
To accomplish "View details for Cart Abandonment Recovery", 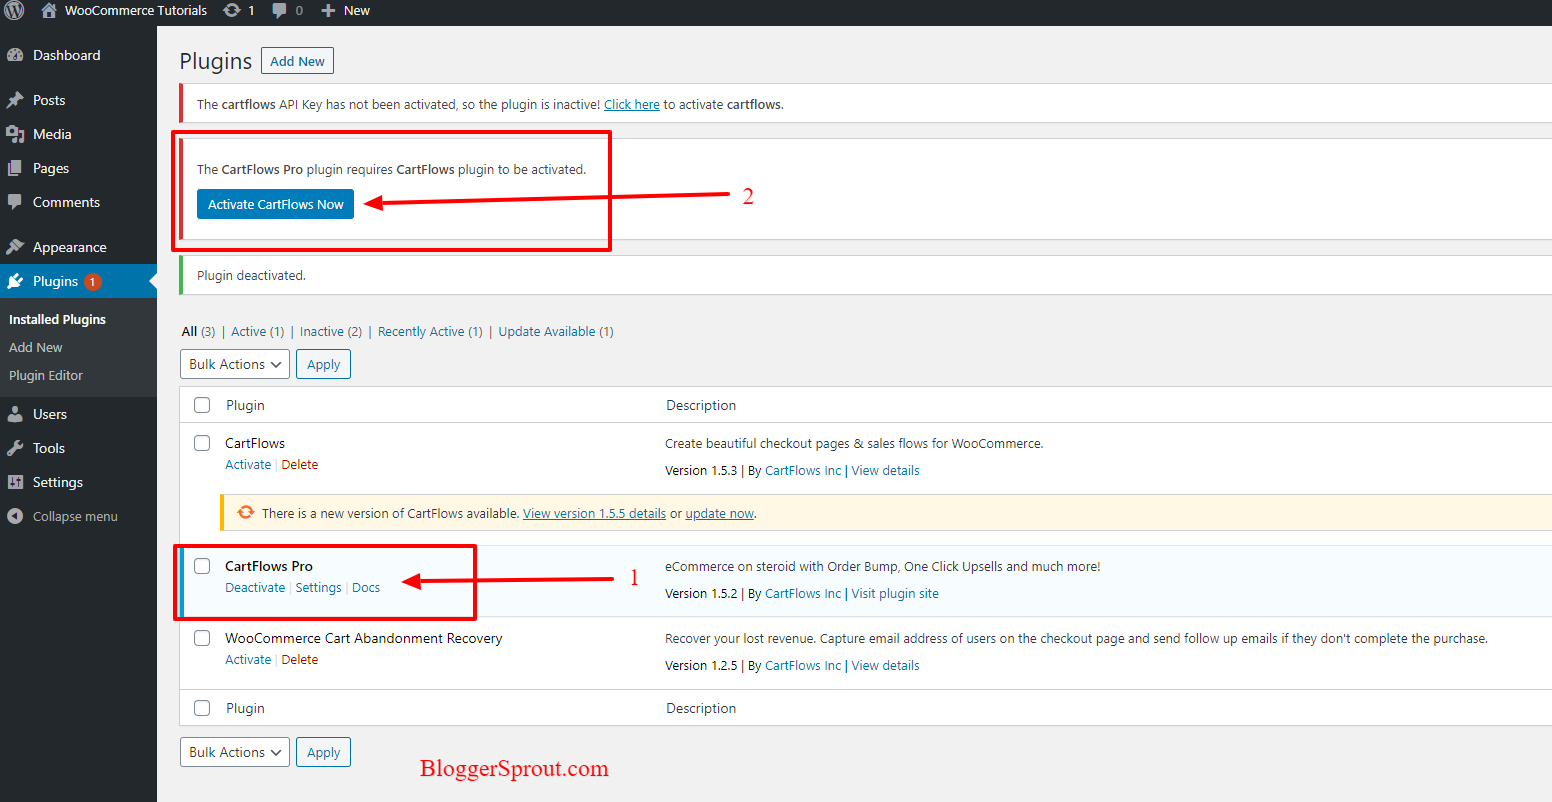I will [885, 665].
